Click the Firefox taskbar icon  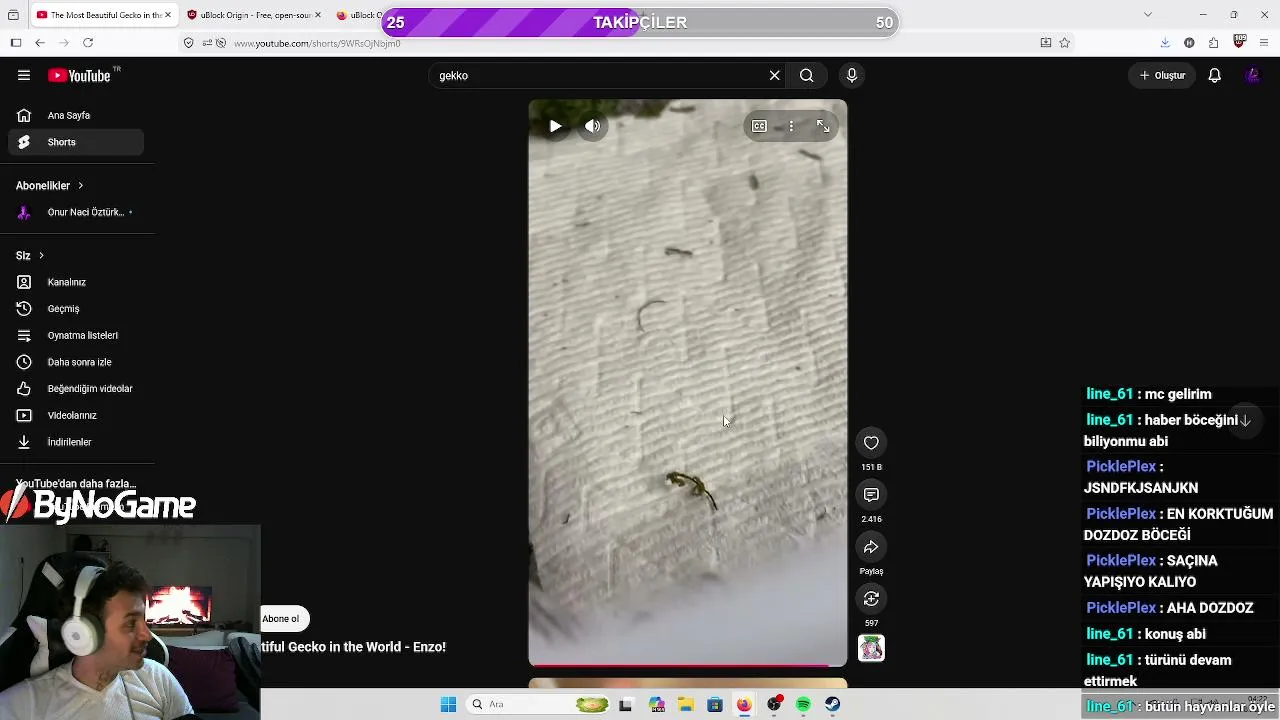tap(744, 705)
